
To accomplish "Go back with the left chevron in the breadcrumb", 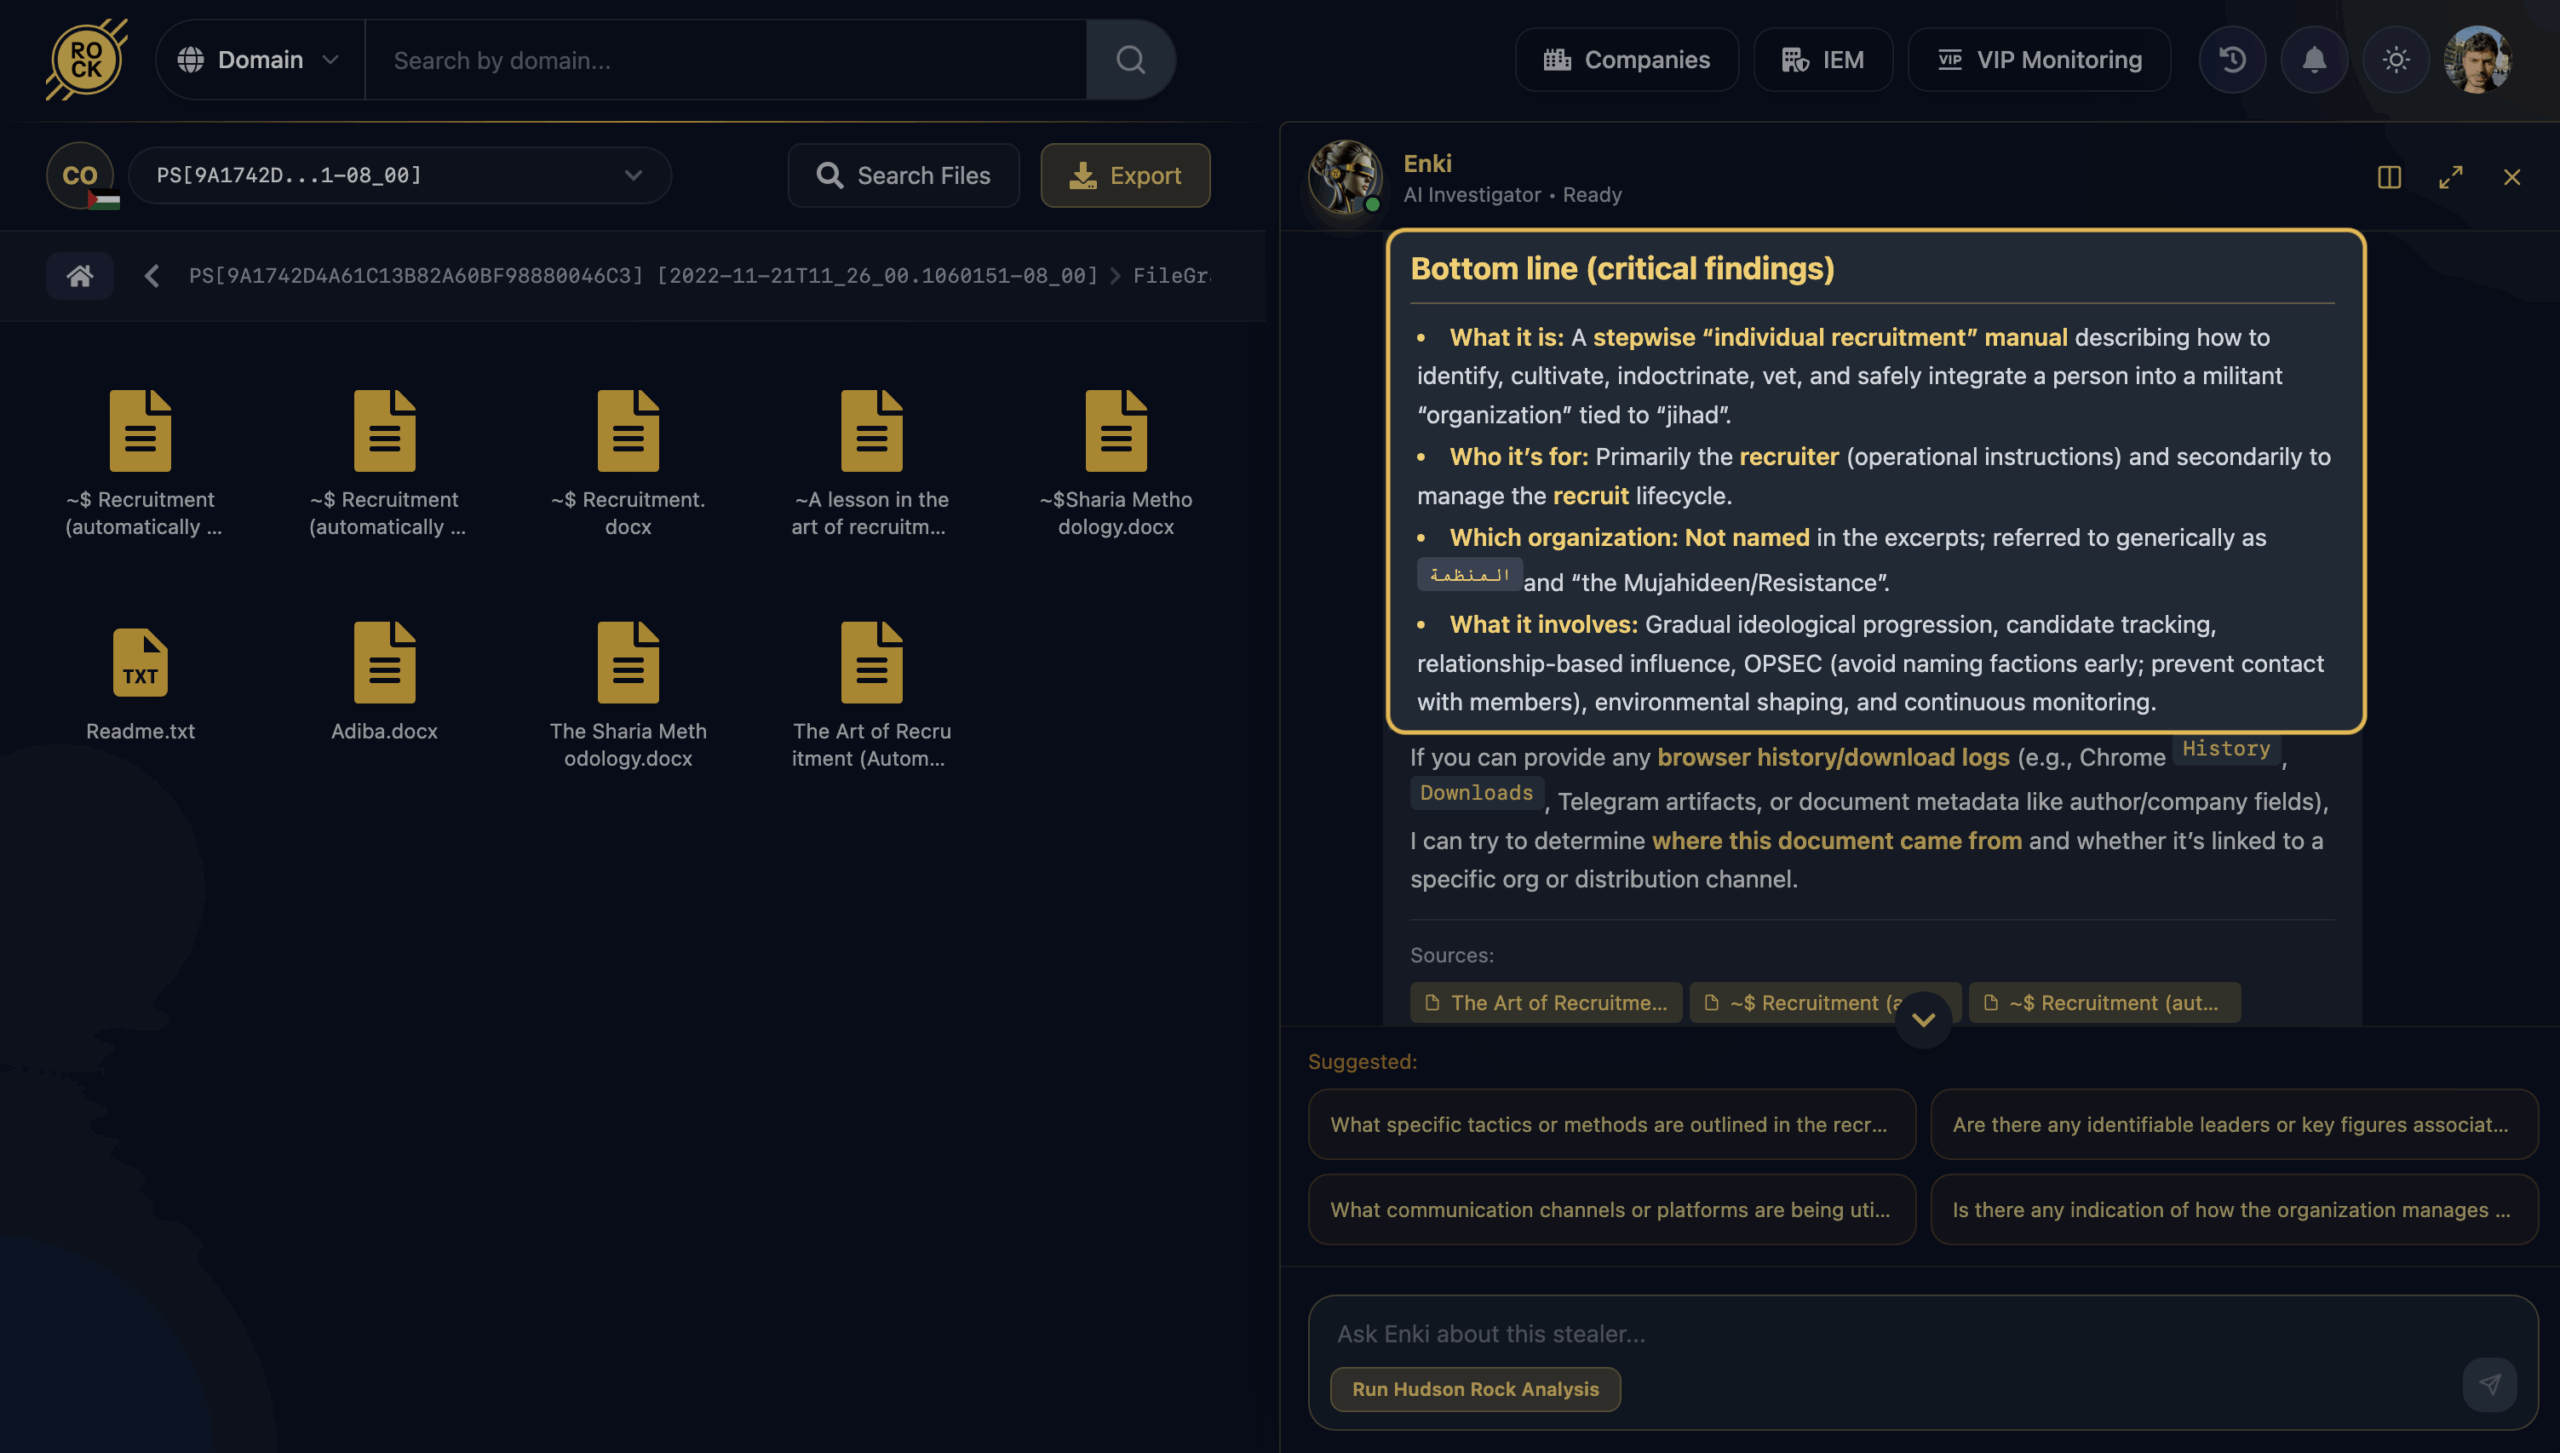I will (152, 275).
